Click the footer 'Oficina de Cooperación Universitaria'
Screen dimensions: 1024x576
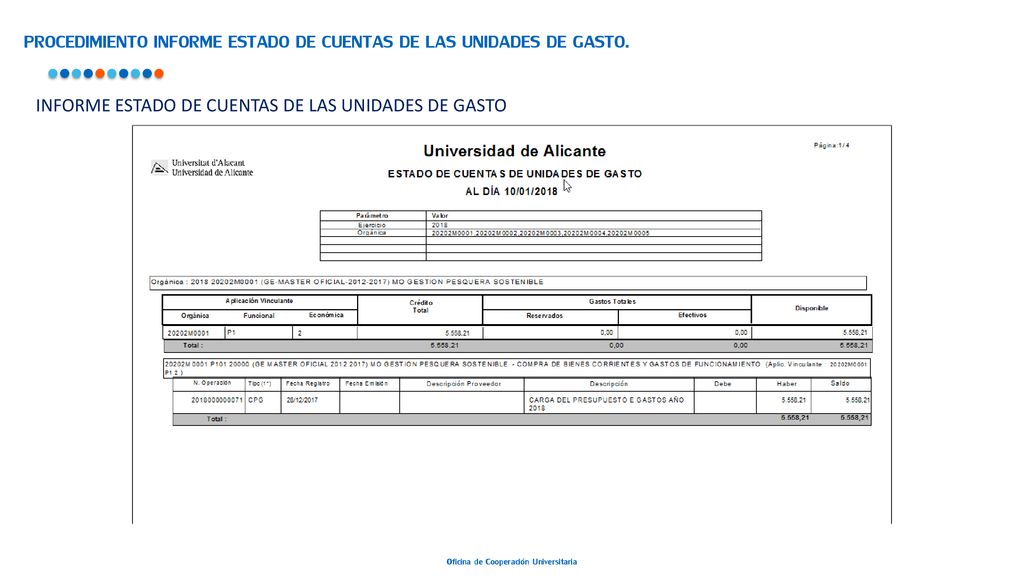[511, 562]
